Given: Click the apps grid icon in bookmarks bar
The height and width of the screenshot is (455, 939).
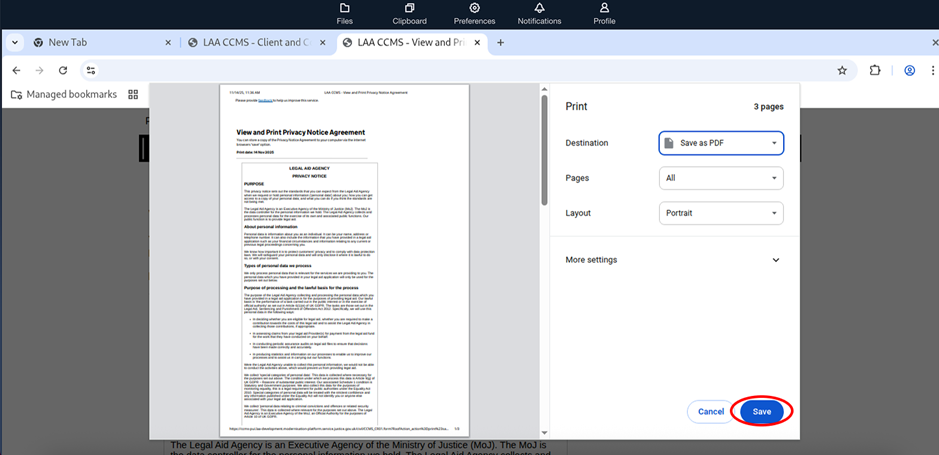Looking at the screenshot, I should tap(133, 95).
